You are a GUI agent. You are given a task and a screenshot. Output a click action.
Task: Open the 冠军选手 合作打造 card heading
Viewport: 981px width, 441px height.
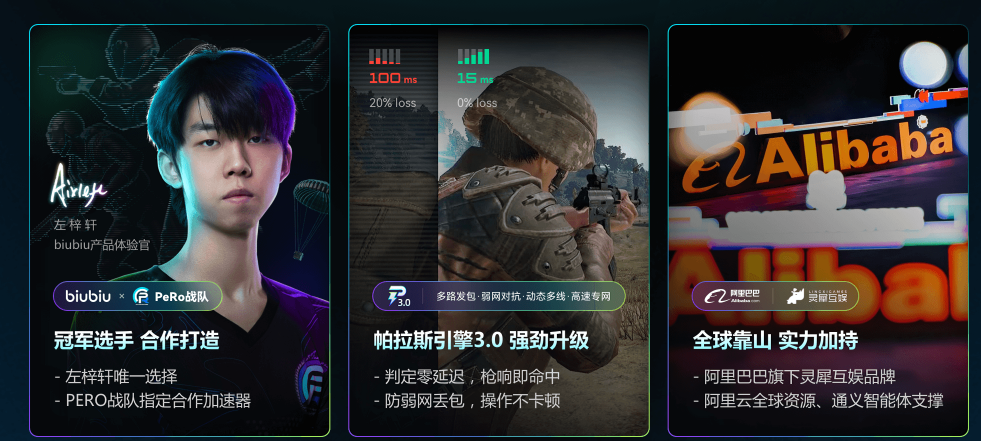(136, 341)
